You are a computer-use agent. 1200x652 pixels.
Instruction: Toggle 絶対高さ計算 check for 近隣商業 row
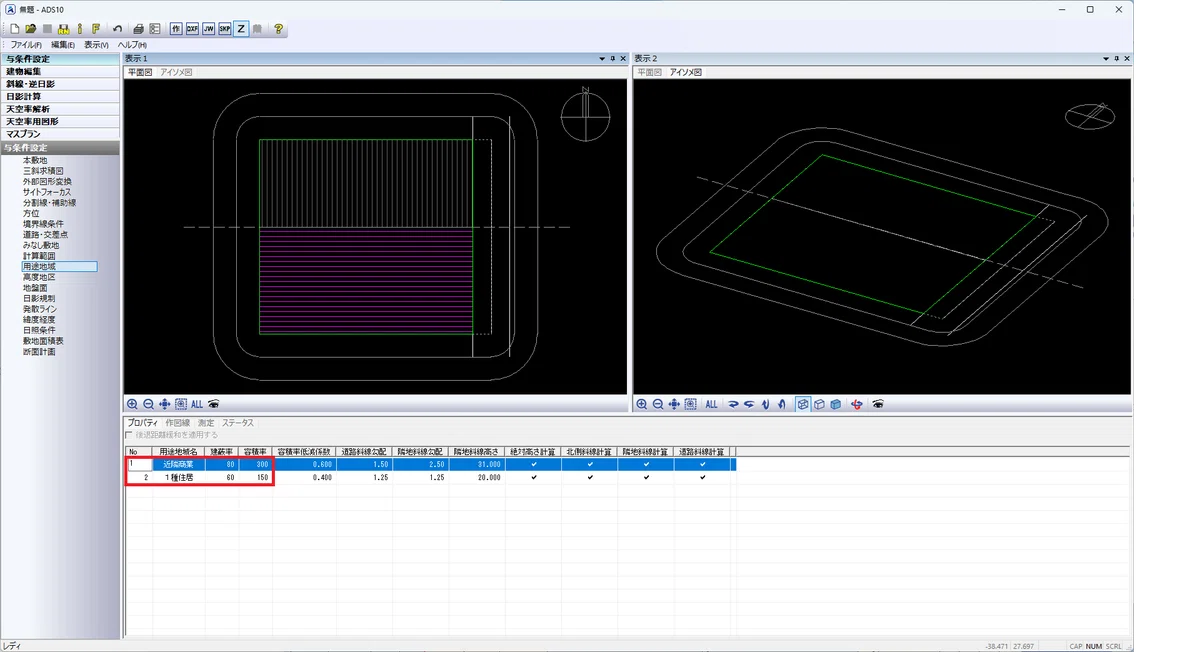pos(533,464)
